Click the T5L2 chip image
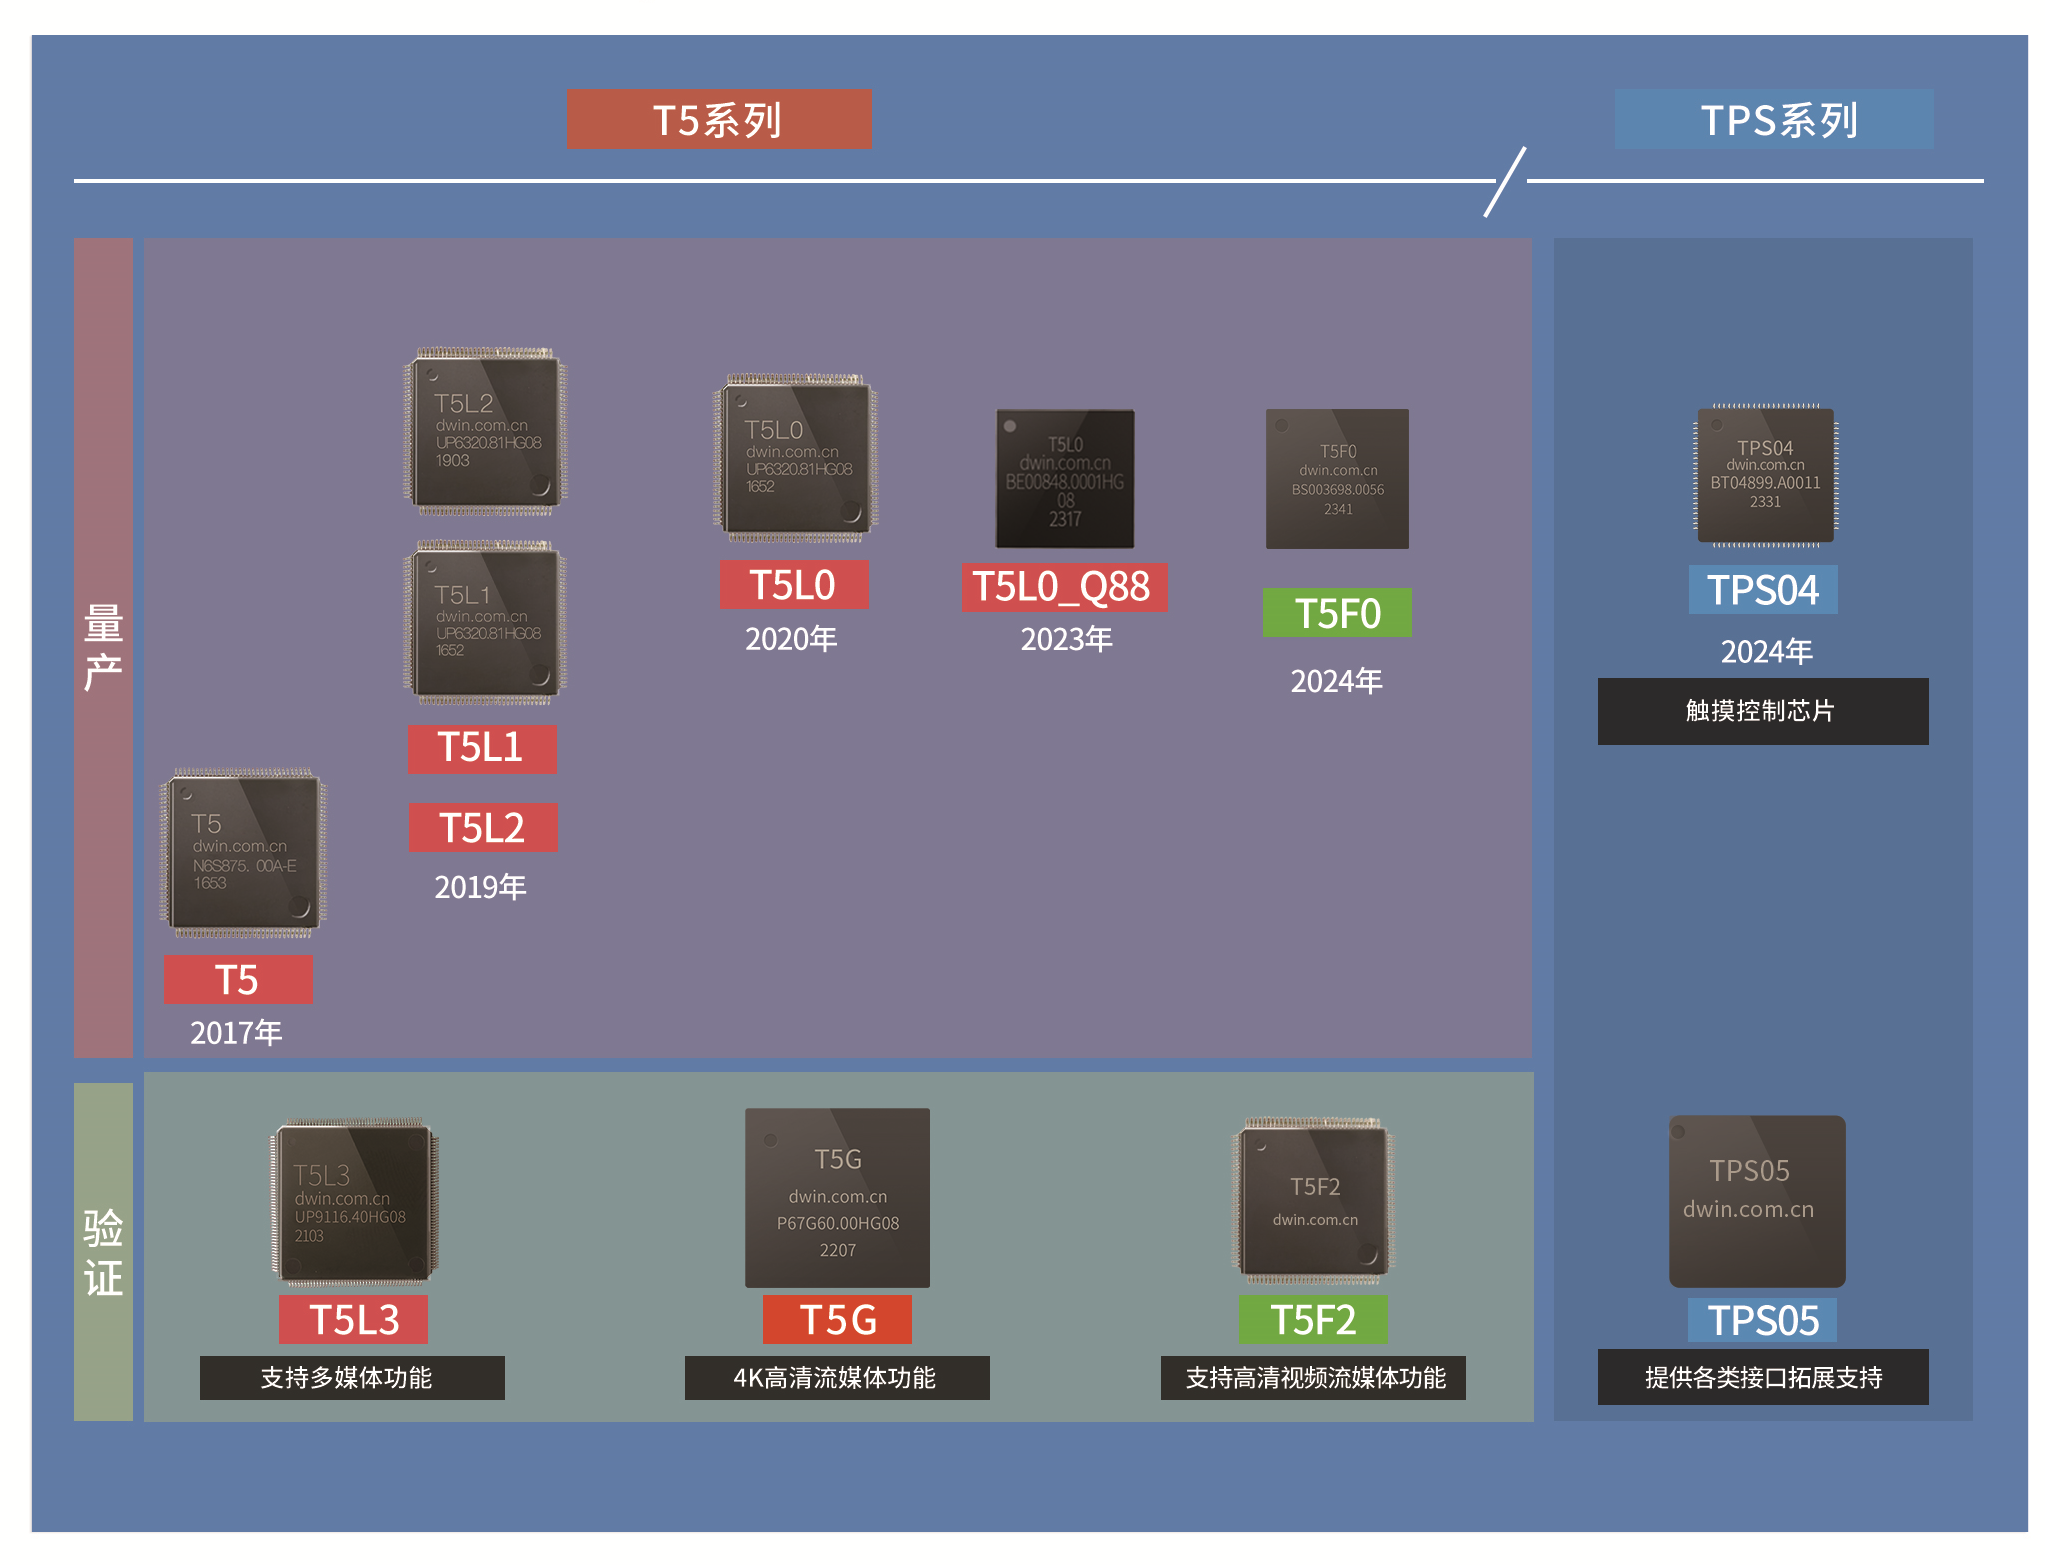Image resolution: width=2045 pixels, height=1565 pixels. [485, 430]
